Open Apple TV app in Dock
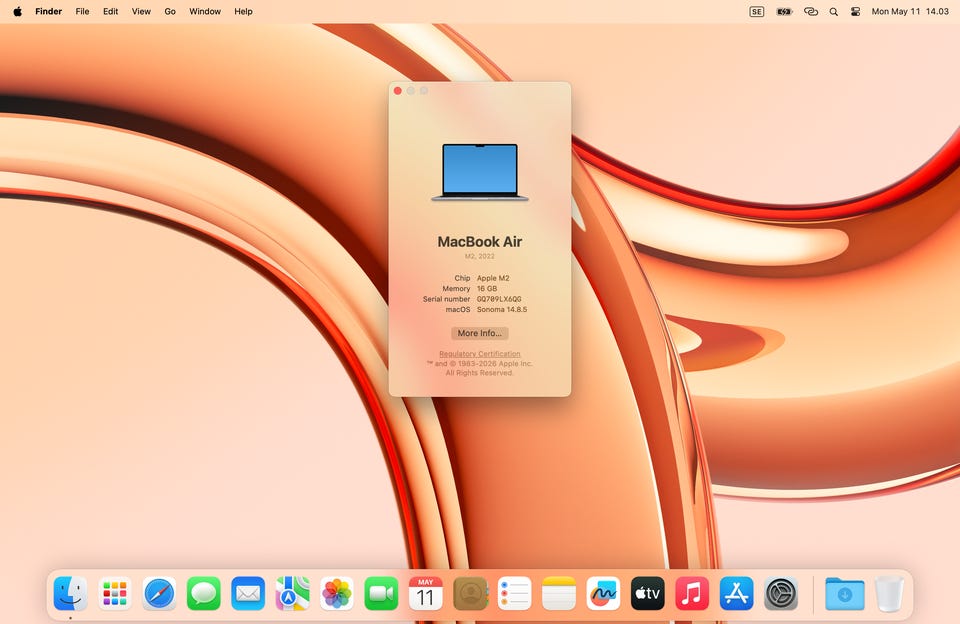 pyautogui.click(x=648, y=593)
